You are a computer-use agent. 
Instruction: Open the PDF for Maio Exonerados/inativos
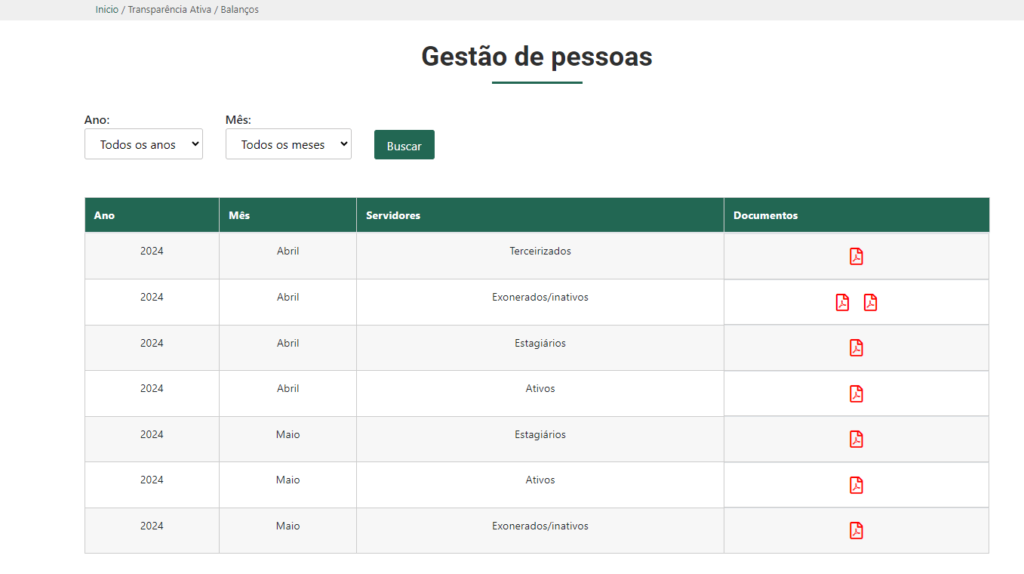(856, 530)
